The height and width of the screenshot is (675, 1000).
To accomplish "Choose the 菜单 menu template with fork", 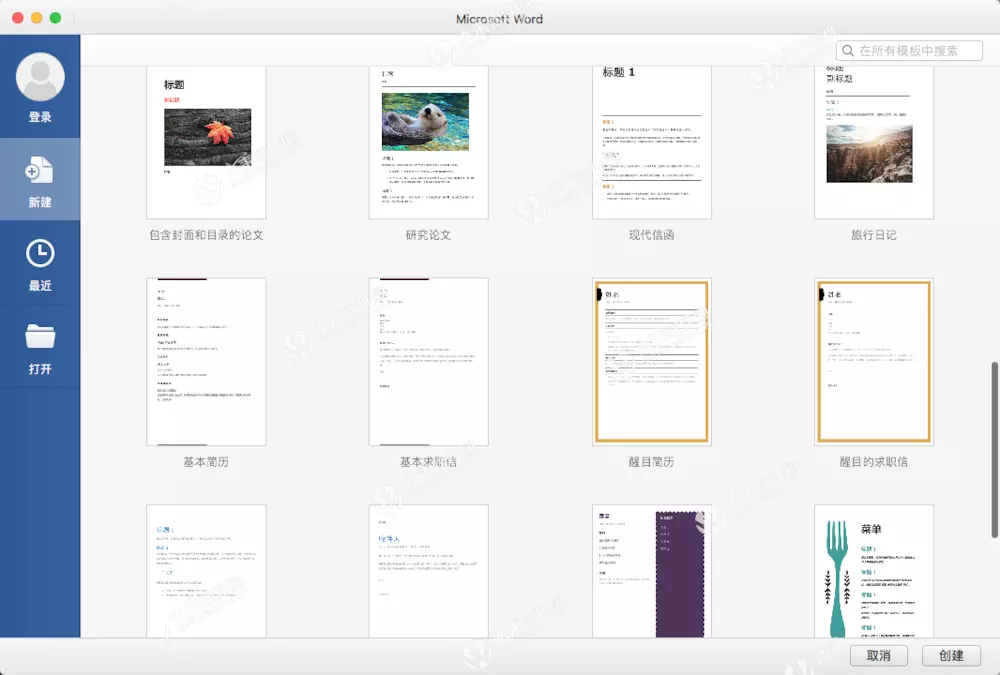I will pos(874,571).
